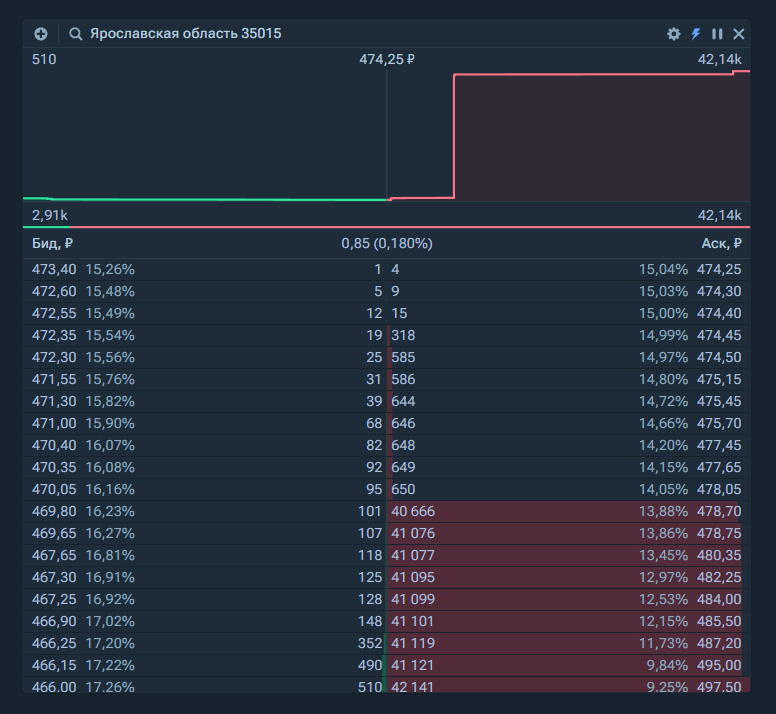Screen dimensions: 776x714
Task: Click the Бид, ₽ column header
Action: 52,243
